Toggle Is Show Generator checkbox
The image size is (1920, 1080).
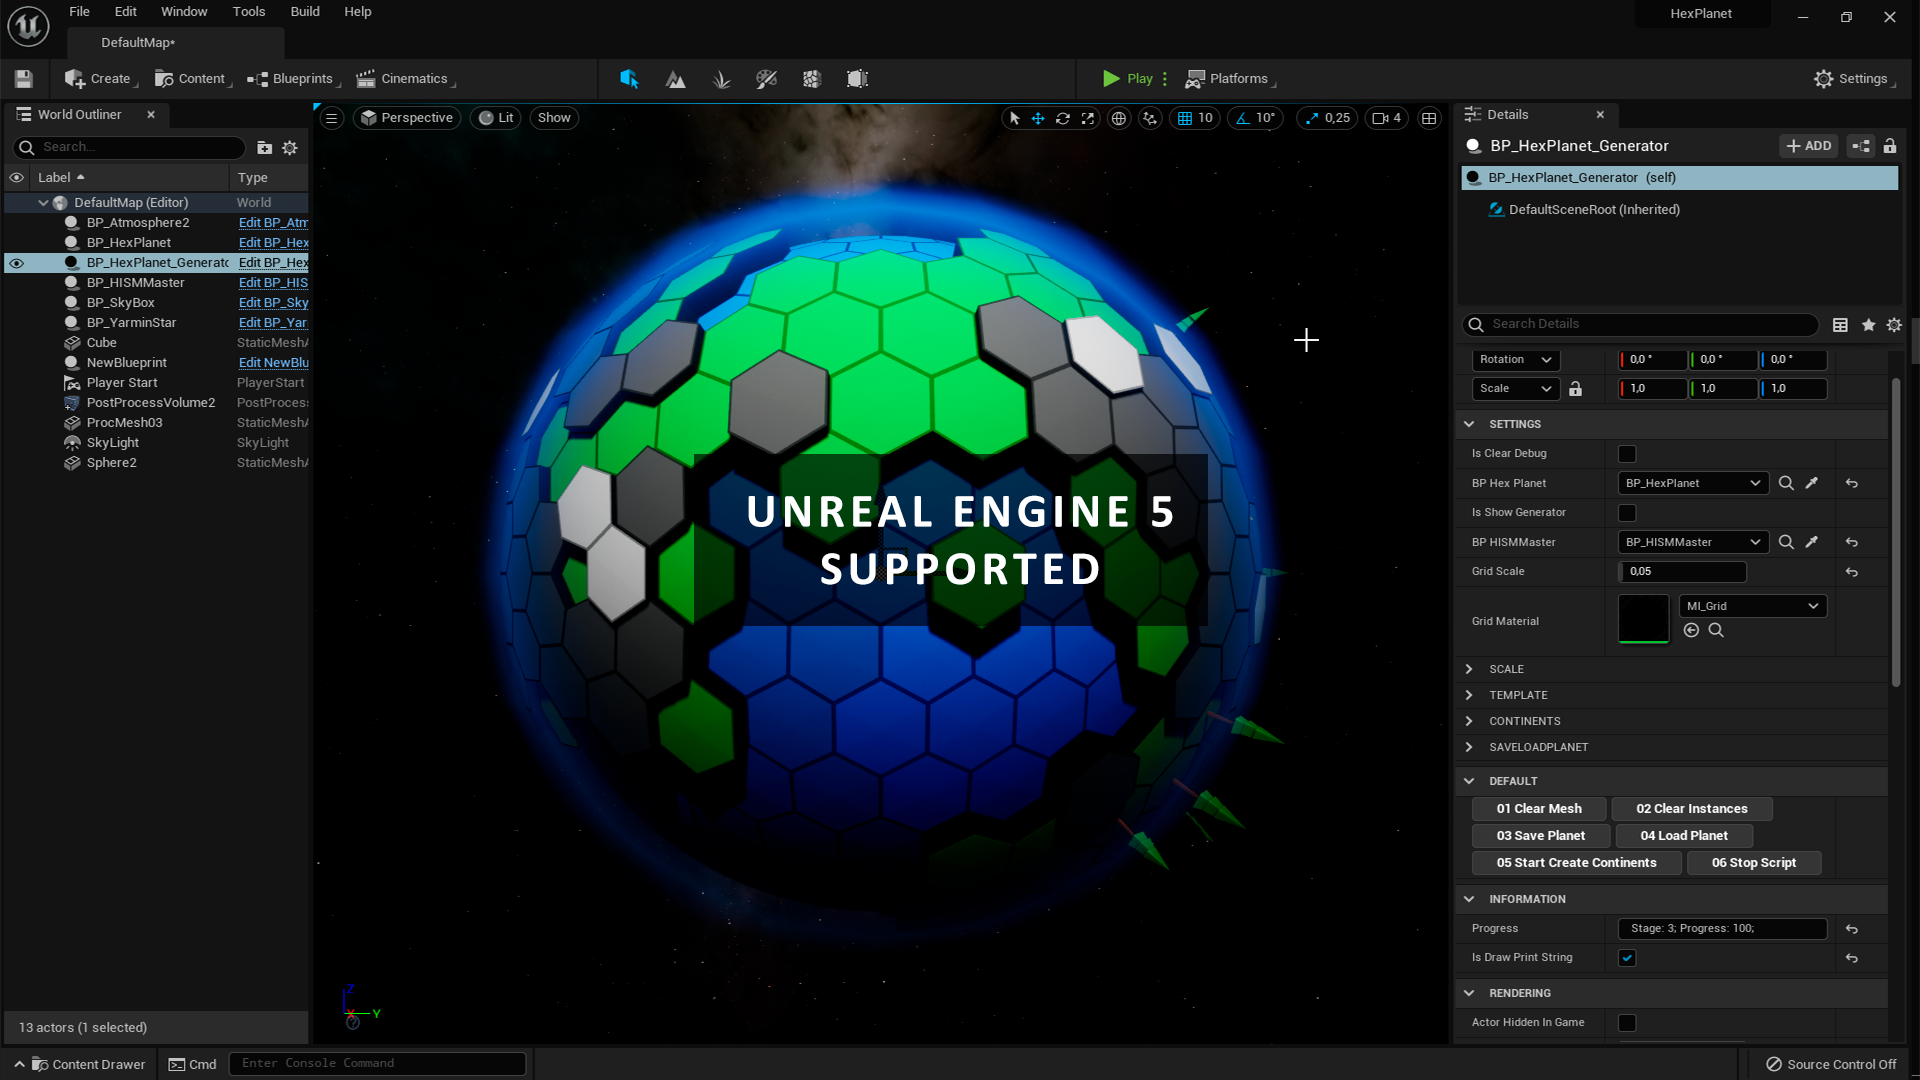tap(1626, 512)
